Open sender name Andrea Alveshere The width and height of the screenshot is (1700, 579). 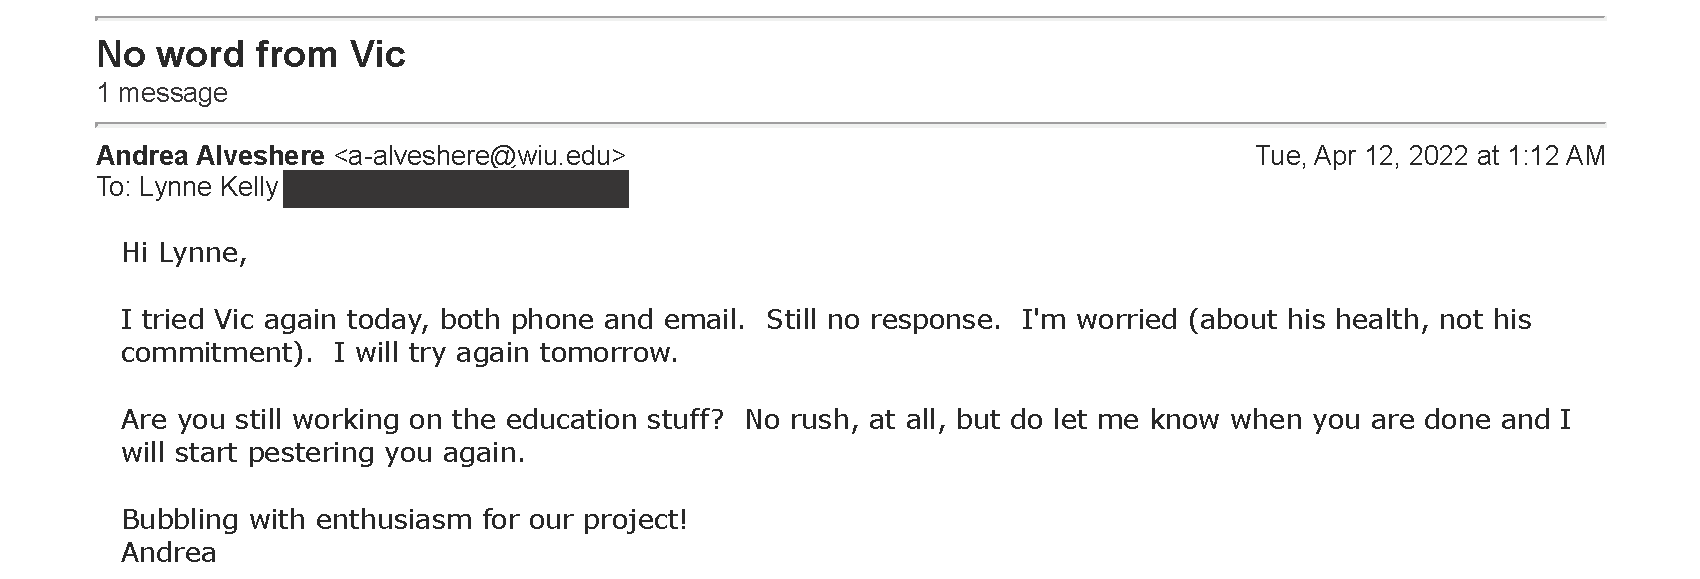click(x=210, y=156)
